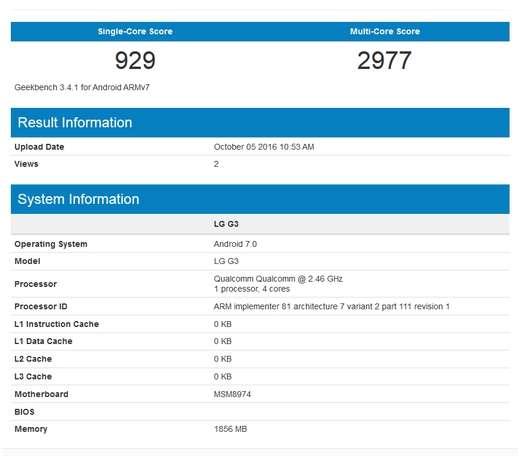
Task: Click the L1 Data Cache label
Action: 43,341
